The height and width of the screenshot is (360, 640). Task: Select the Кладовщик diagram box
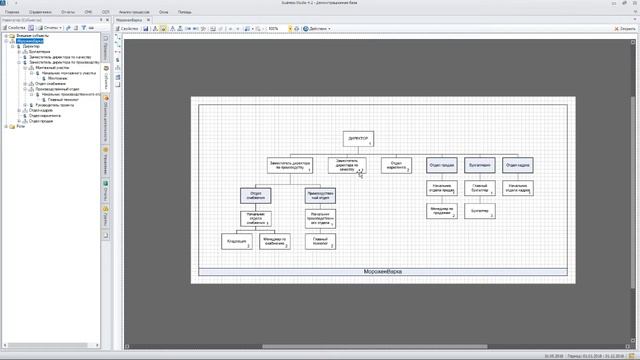tap(237, 241)
